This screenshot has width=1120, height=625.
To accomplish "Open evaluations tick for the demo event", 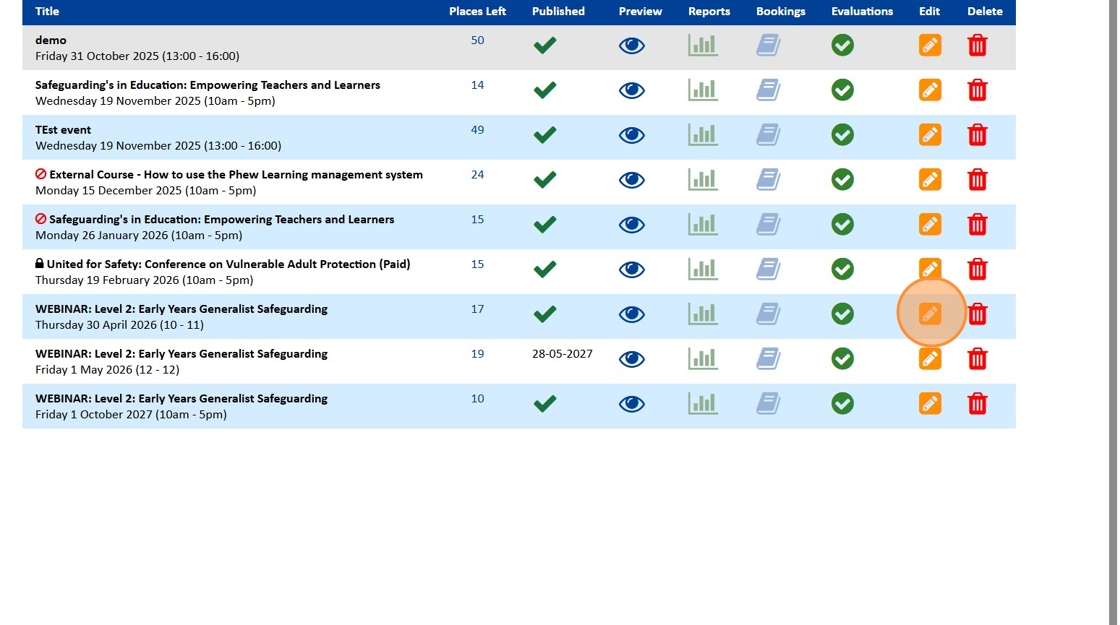I will (843, 45).
